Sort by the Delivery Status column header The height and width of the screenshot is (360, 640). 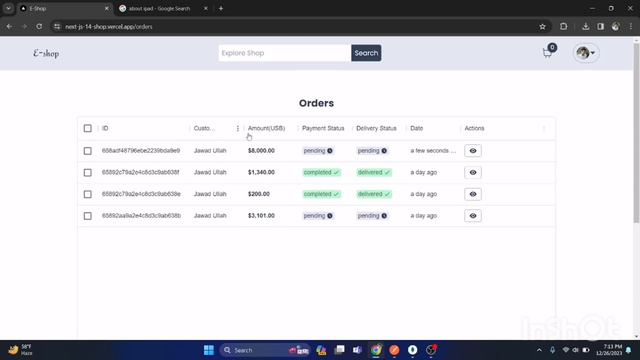376,128
